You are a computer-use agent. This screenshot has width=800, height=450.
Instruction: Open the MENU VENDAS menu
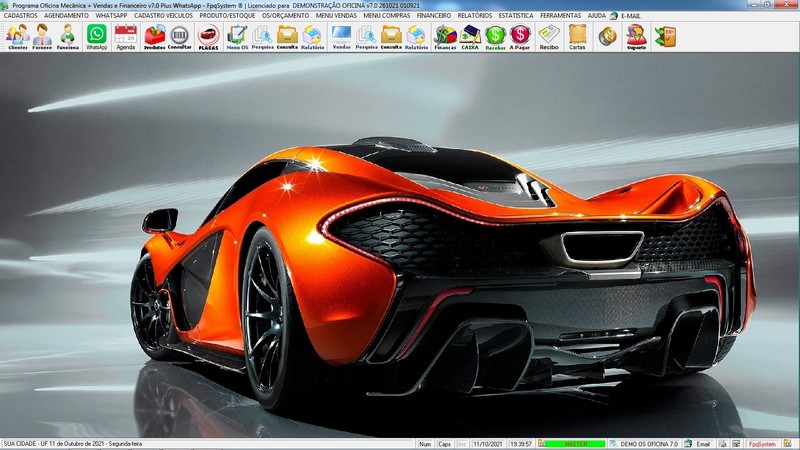pos(336,16)
